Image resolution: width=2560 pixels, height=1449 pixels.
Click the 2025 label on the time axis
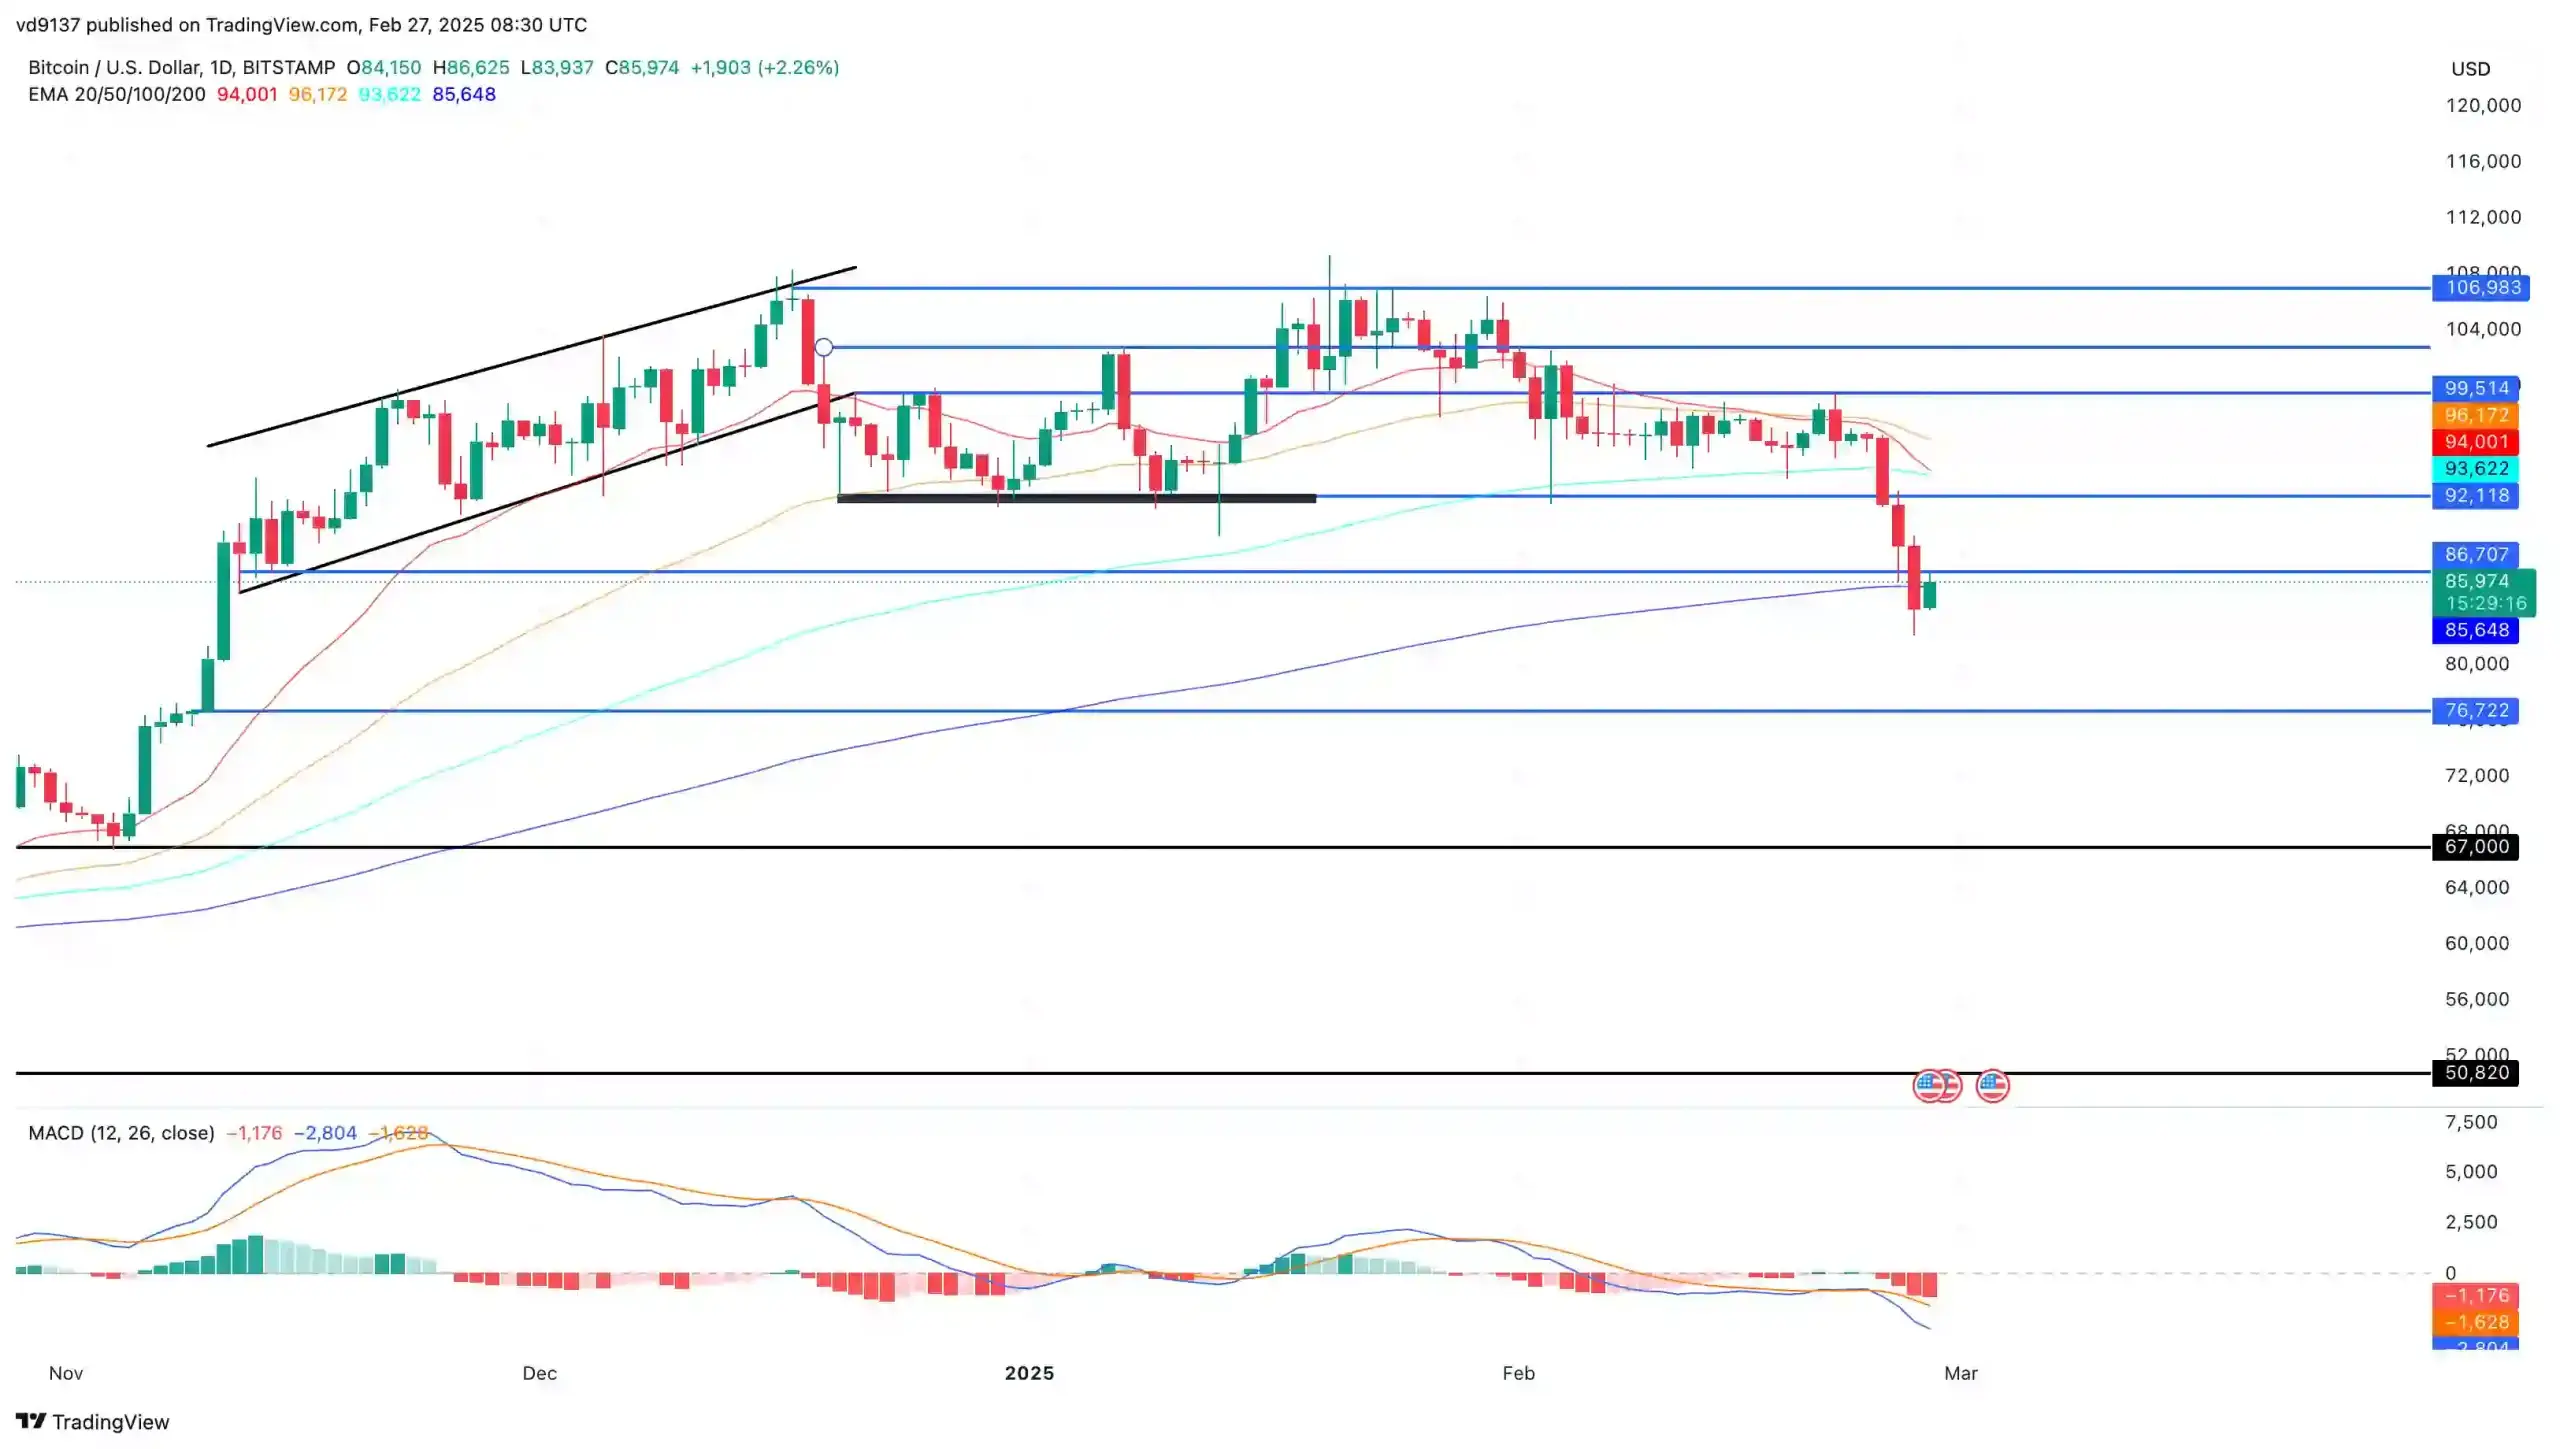pyautogui.click(x=1029, y=1373)
